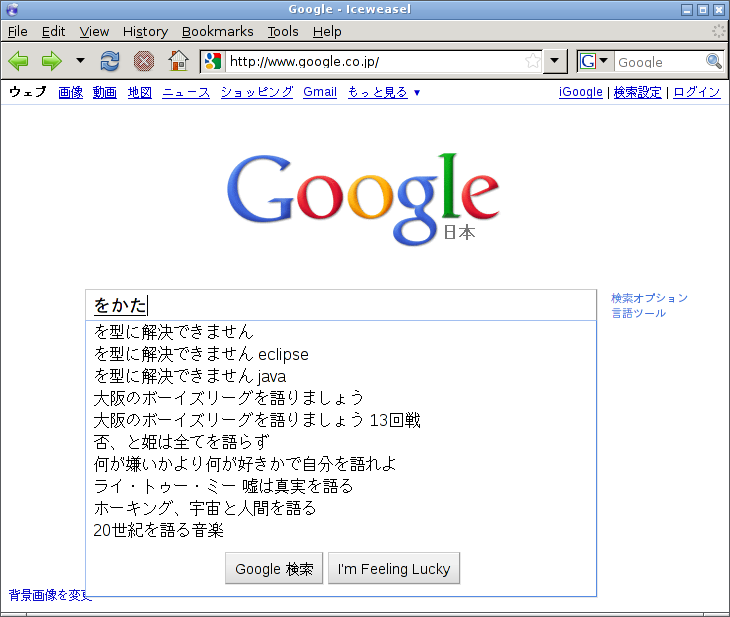Select suggestion 否、と姫は全てを語らず

pyautogui.click(x=341, y=442)
